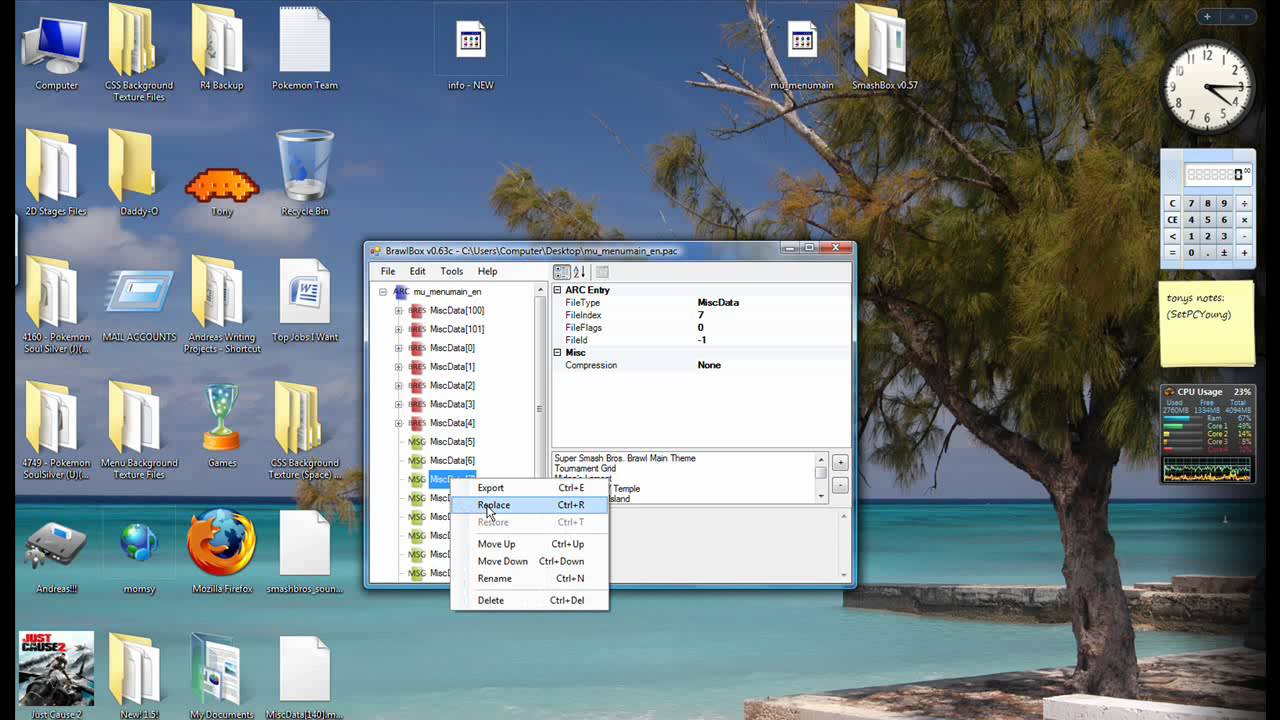Expand the MiscData[2] tree node
The height and width of the screenshot is (720, 1280).
pyautogui.click(x=398, y=386)
